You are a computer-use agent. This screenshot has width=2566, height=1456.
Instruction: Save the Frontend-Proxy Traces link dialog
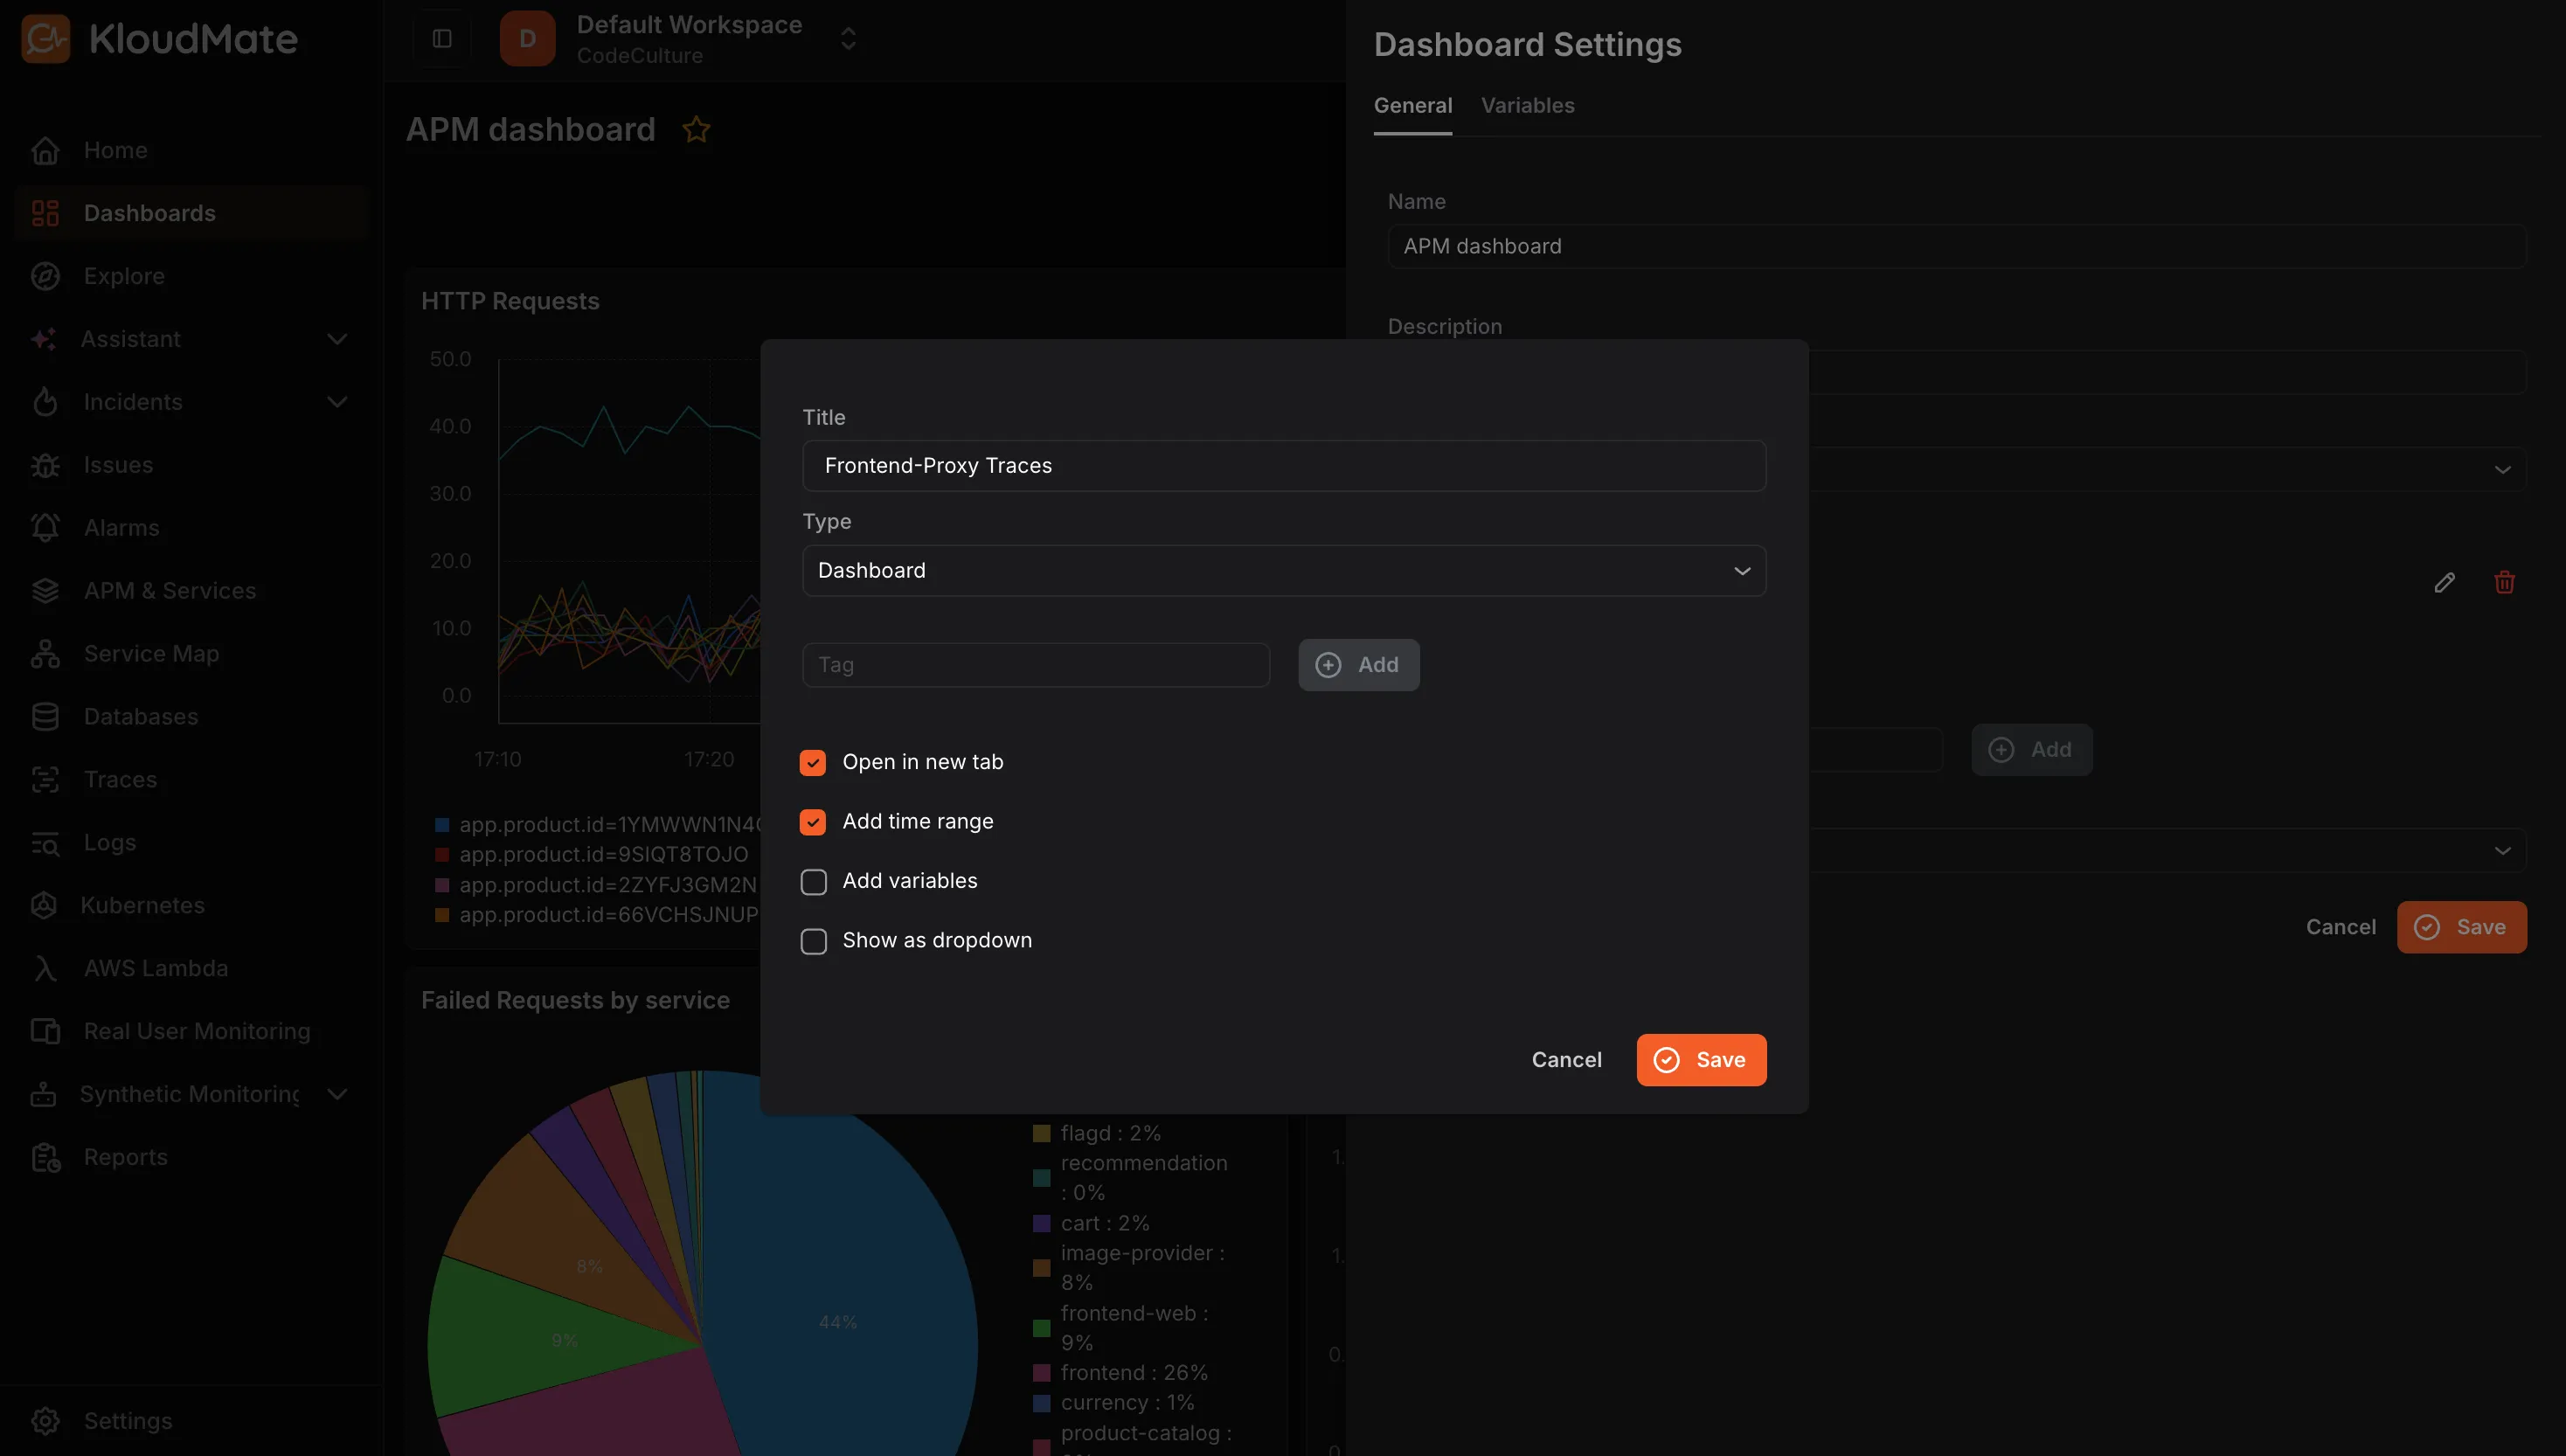1701,1060
